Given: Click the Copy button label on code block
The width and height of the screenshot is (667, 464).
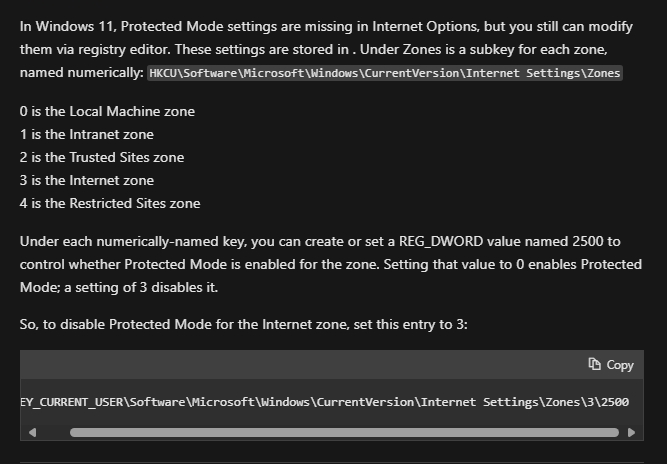Looking at the screenshot, I should [x=620, y=365].
